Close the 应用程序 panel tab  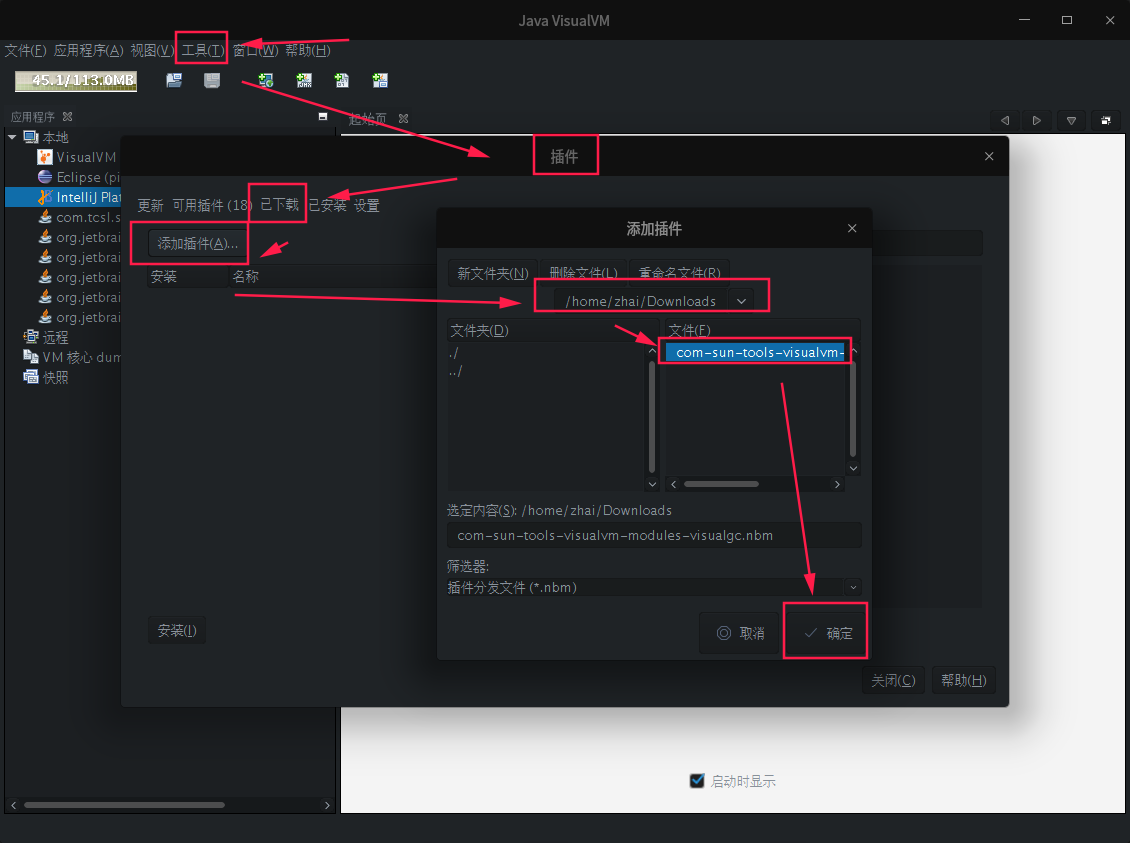point(68,117)
